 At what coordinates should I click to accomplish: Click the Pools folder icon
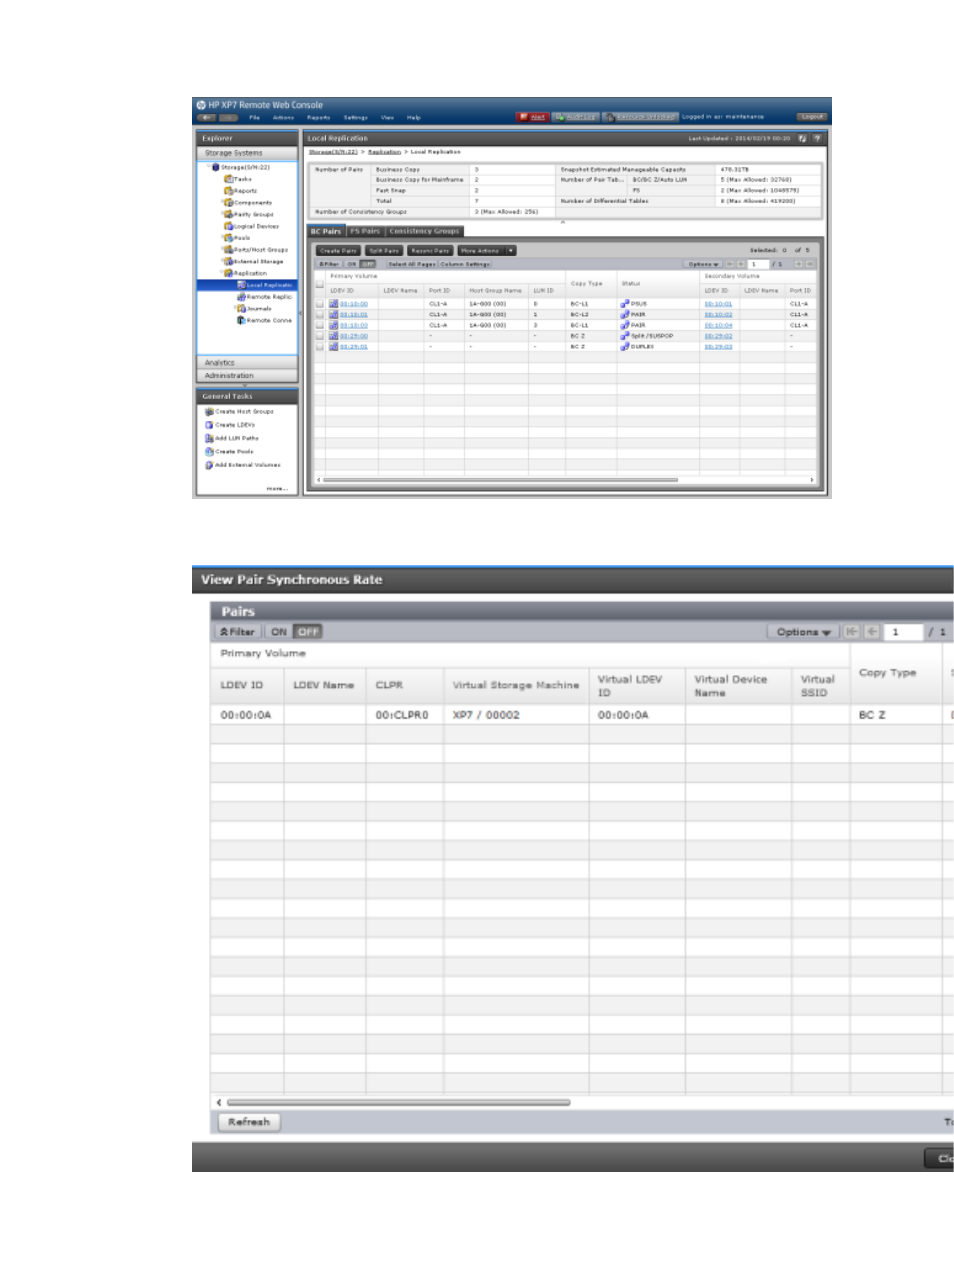point(228,238)
